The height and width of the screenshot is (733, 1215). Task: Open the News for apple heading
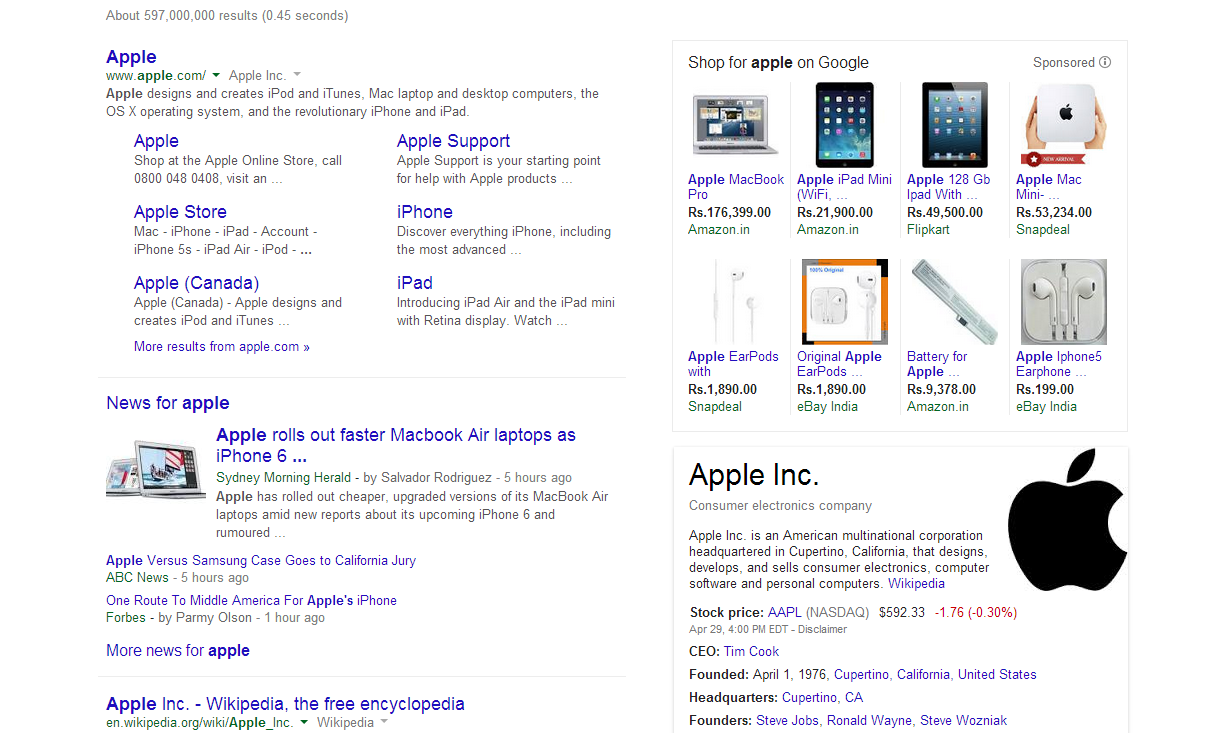tap(168, 403)
